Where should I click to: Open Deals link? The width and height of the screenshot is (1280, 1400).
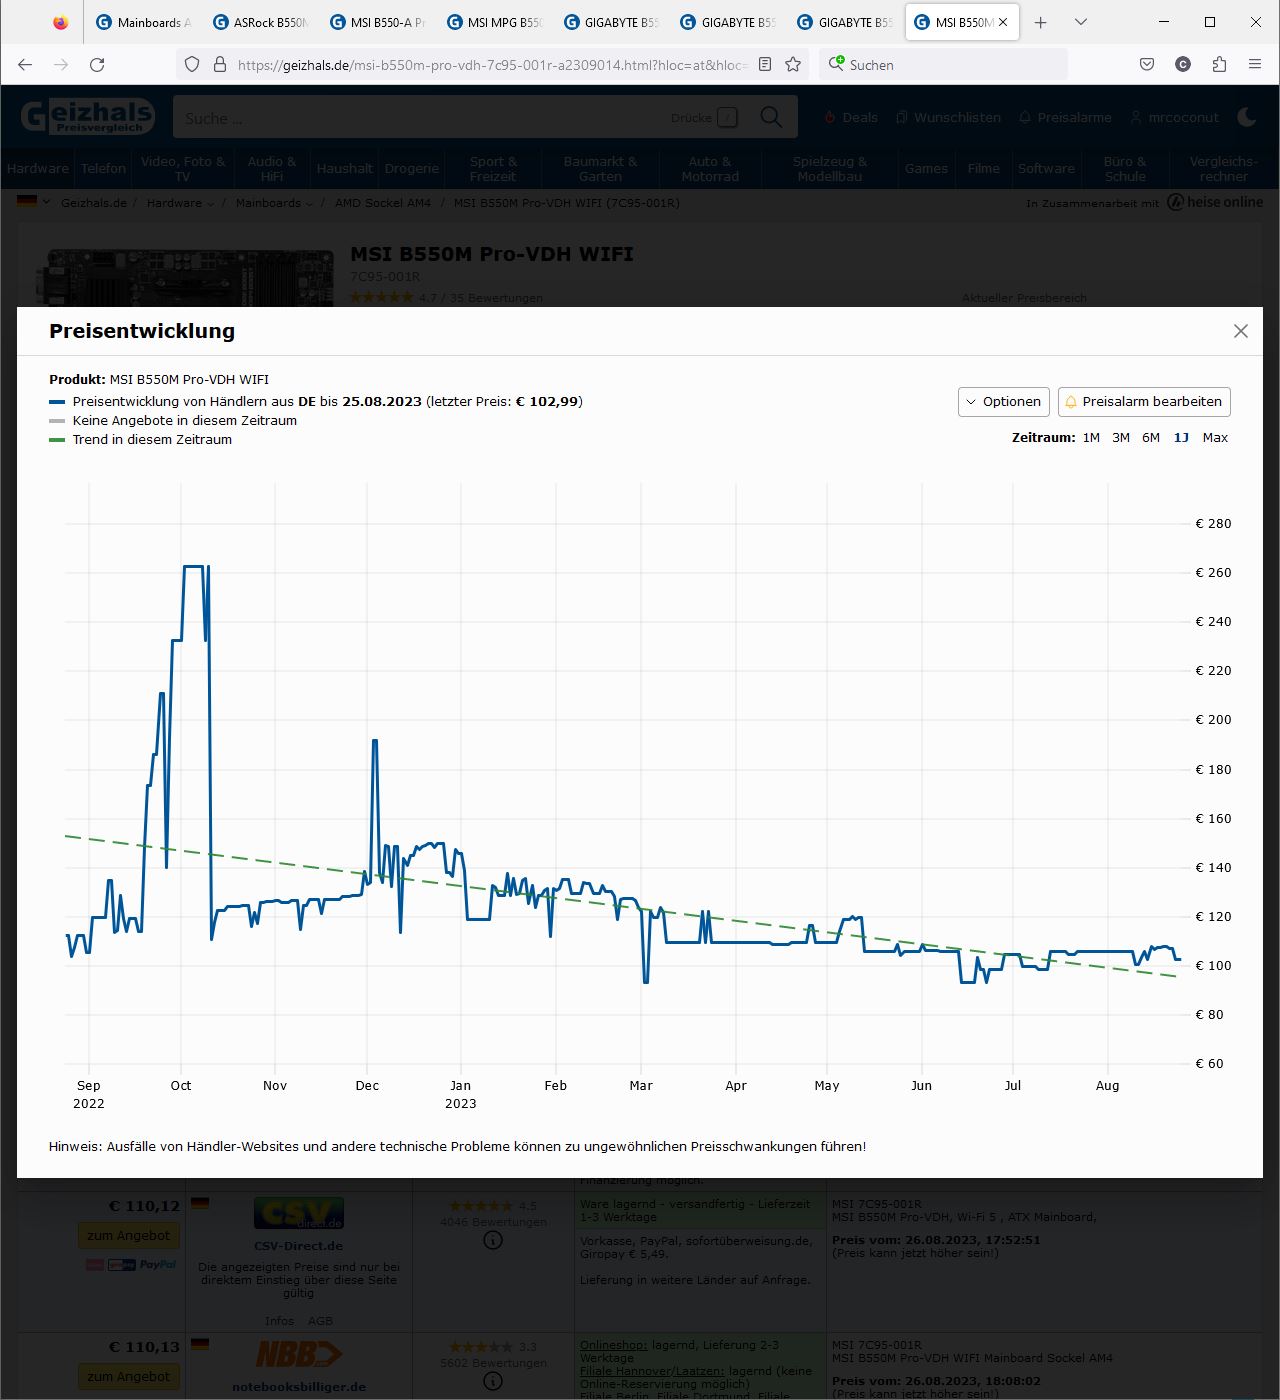[851, 117]
